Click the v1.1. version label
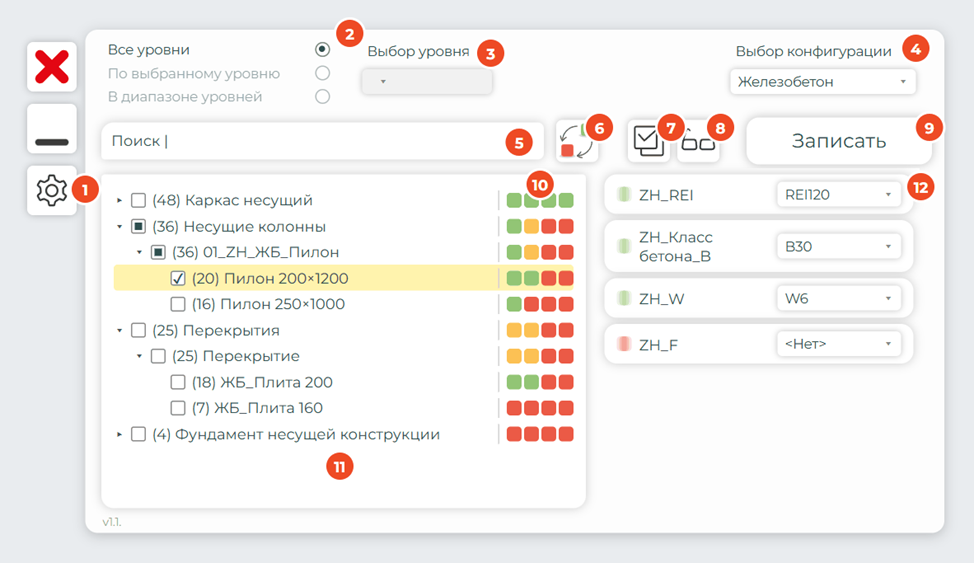Viewport: 974px width, 563px height. click(x=112, y=522)
